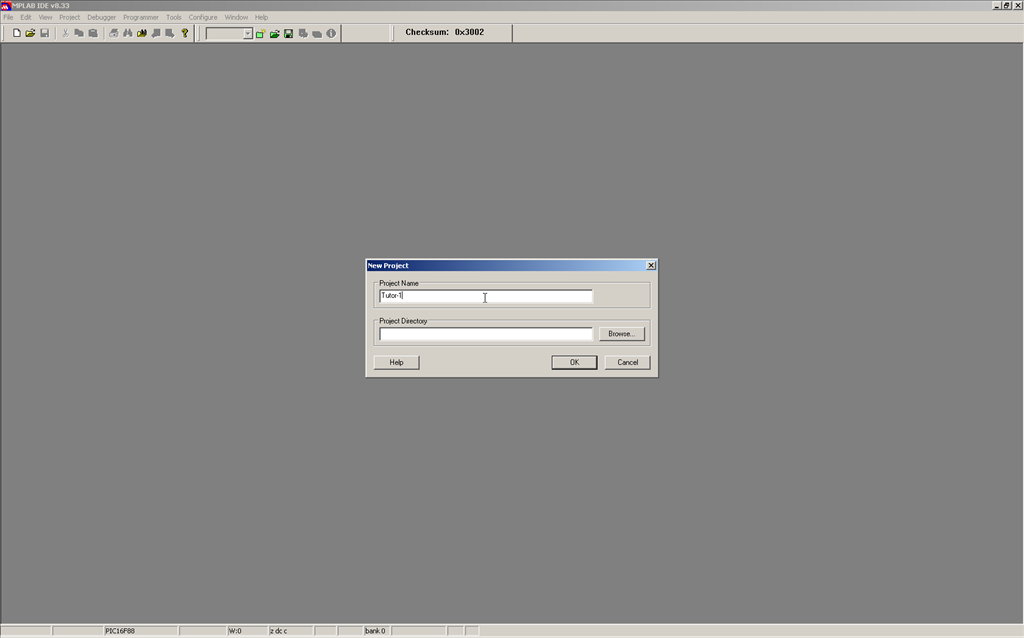Click the Cut scissors icon
Viewport: 1024px width, 638px height.
[66, 33]
